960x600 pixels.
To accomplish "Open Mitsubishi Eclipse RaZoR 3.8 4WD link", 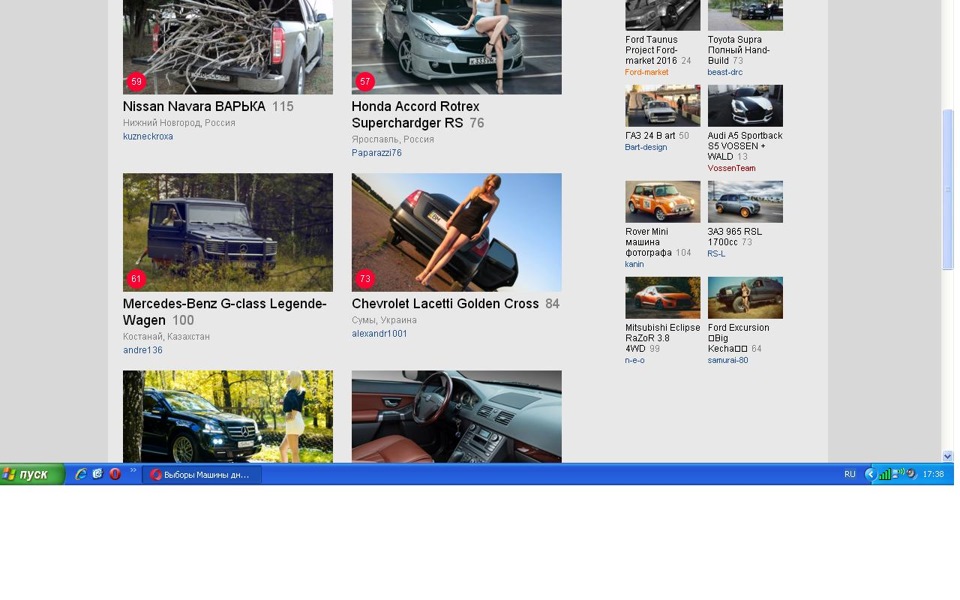I will pyautogui.click(x=662, y=338).
